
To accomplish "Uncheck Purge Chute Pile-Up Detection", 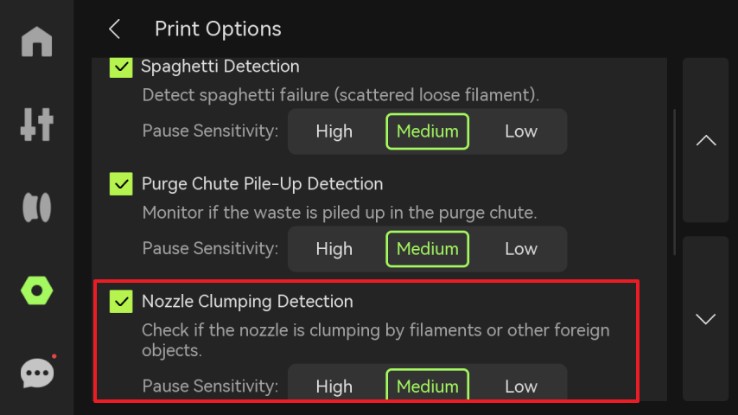I will coord(122,184).
